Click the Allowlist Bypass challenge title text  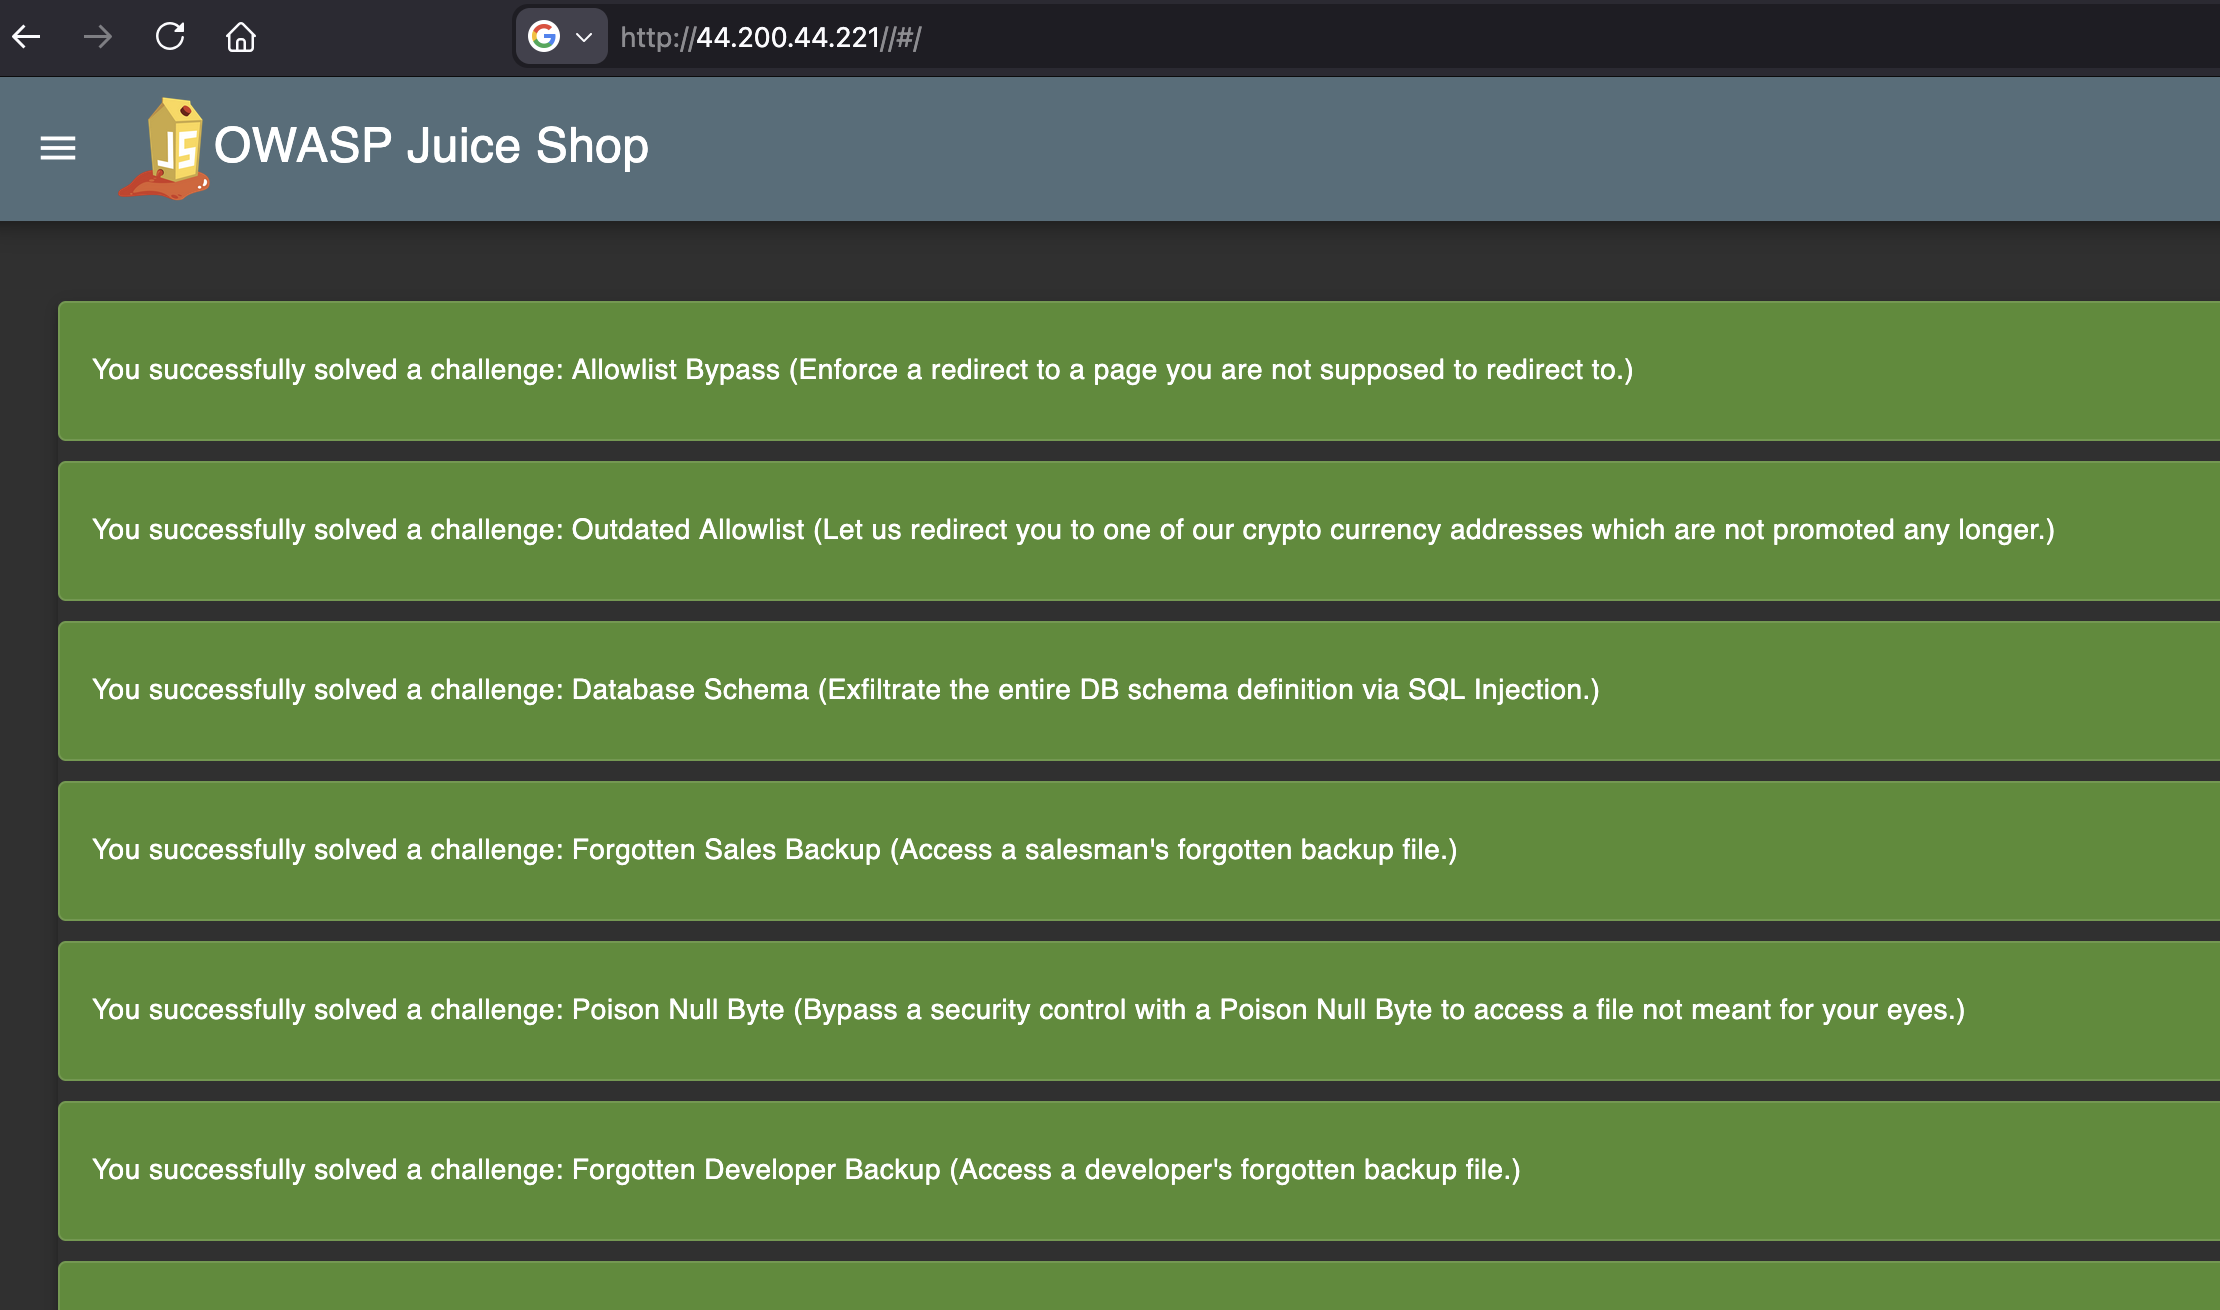(675, 370)
